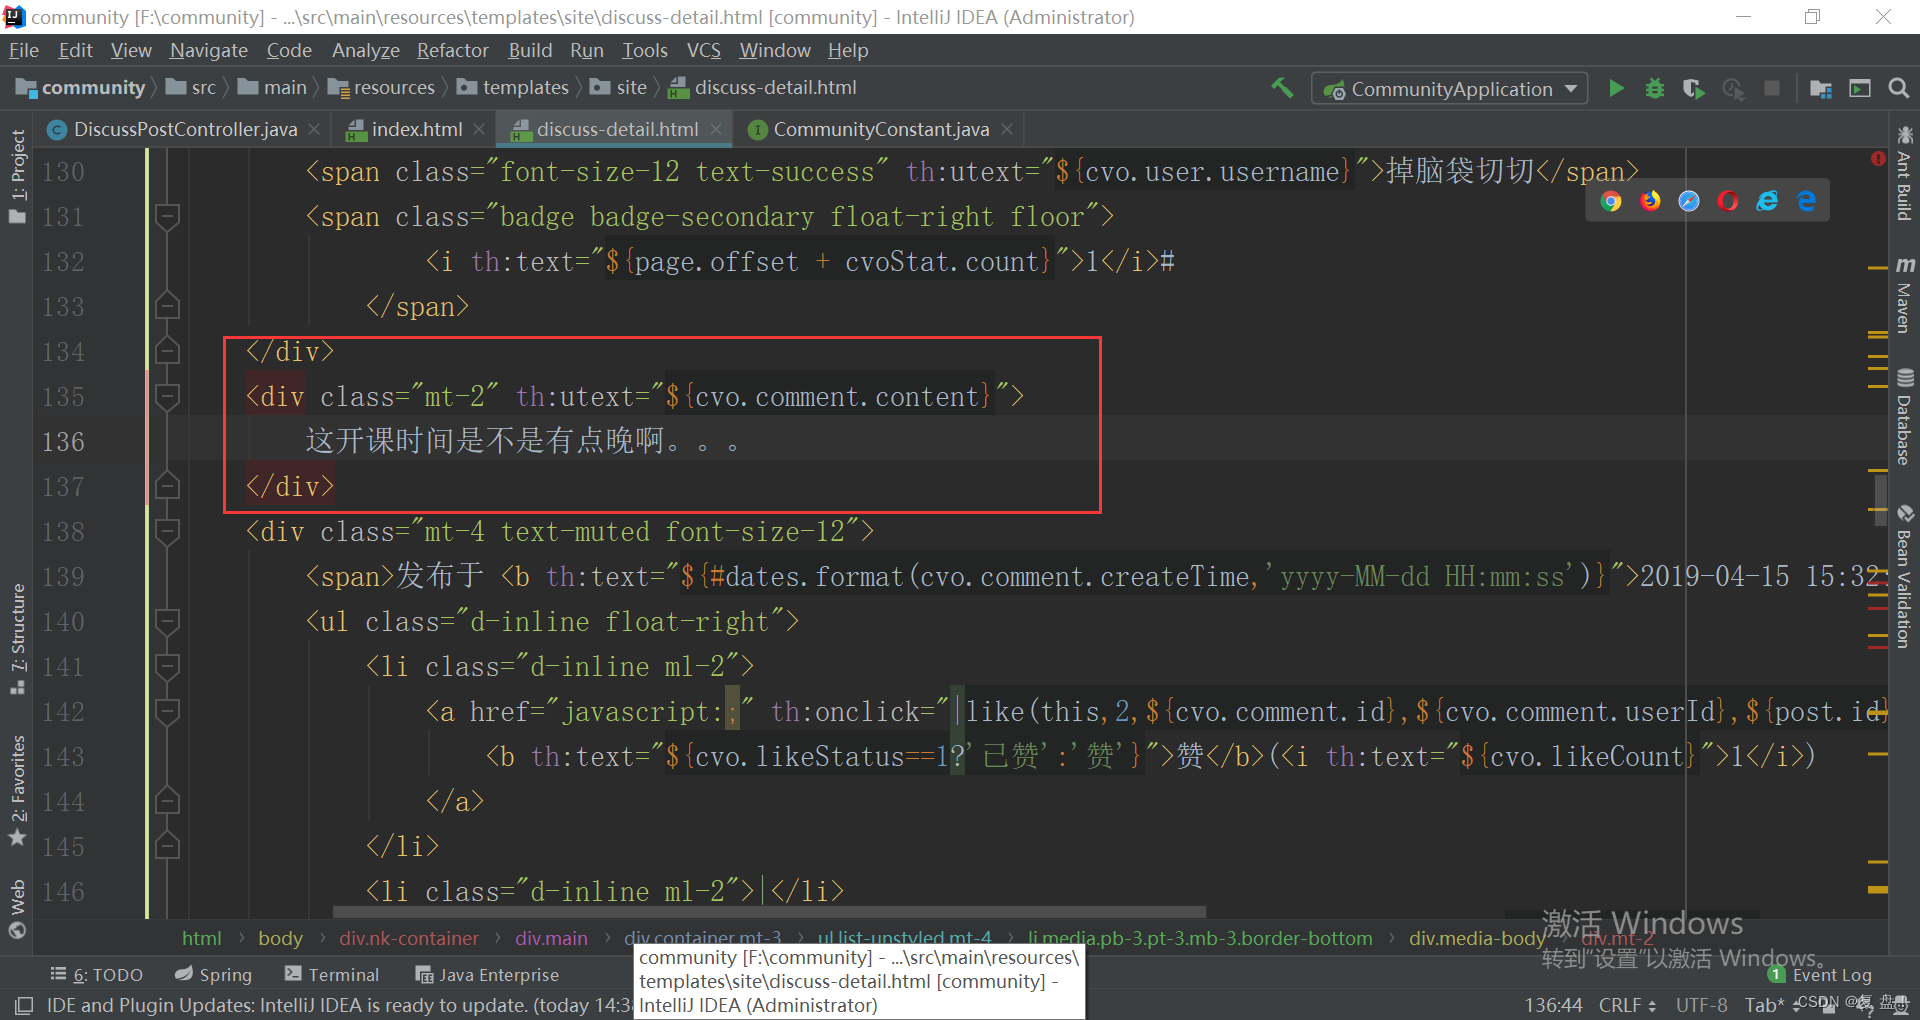Viewport: 1920px width, 1020px height.
Task: Click the resources breadcrumb in the navigation bar
Action: (382, 88)
